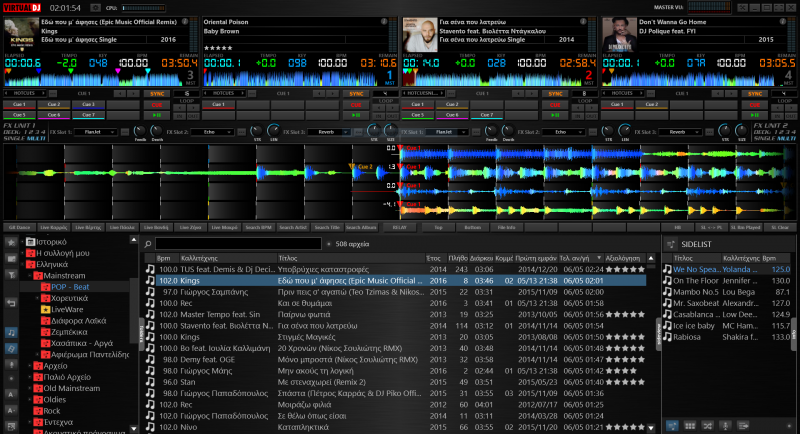Screen dimensions: 800x434
Task: Click the back arrow icon in browser sidebar
Action: (x=10, y=301)
